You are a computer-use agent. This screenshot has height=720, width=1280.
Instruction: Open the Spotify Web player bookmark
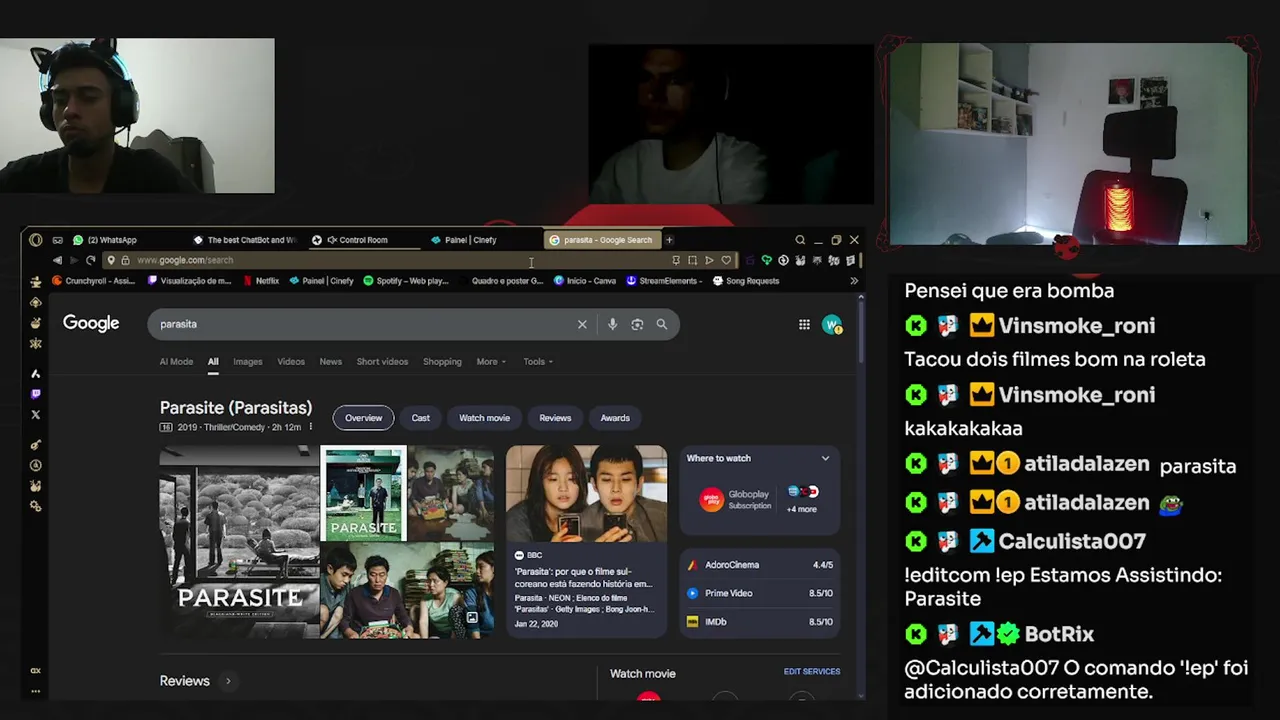pos(406,281)
